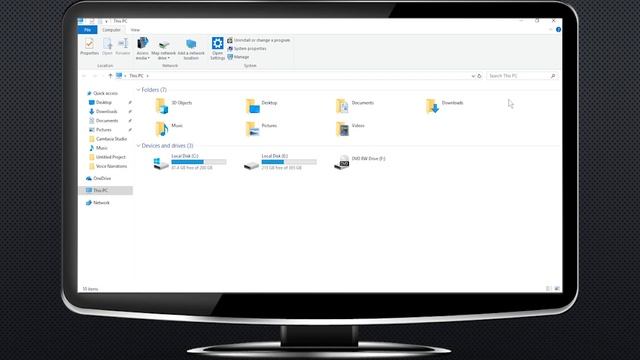Open the address bar history dropdown

(473, 76)
